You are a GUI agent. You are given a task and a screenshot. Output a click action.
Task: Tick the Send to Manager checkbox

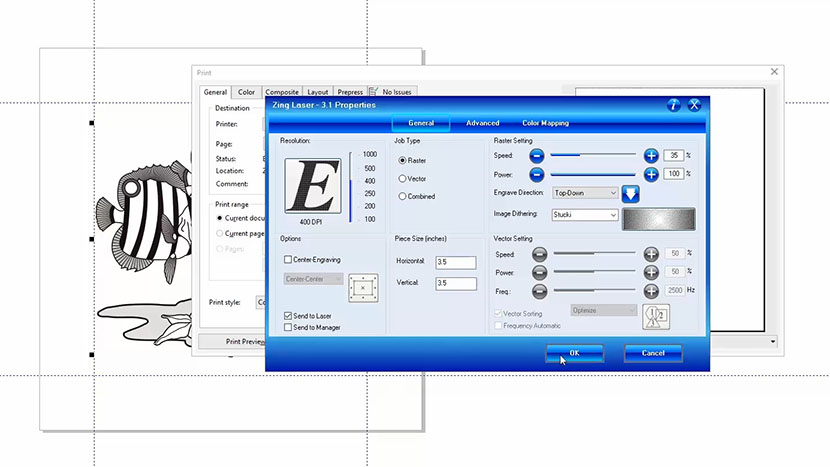pyautogui.click(x=289, y=327)
